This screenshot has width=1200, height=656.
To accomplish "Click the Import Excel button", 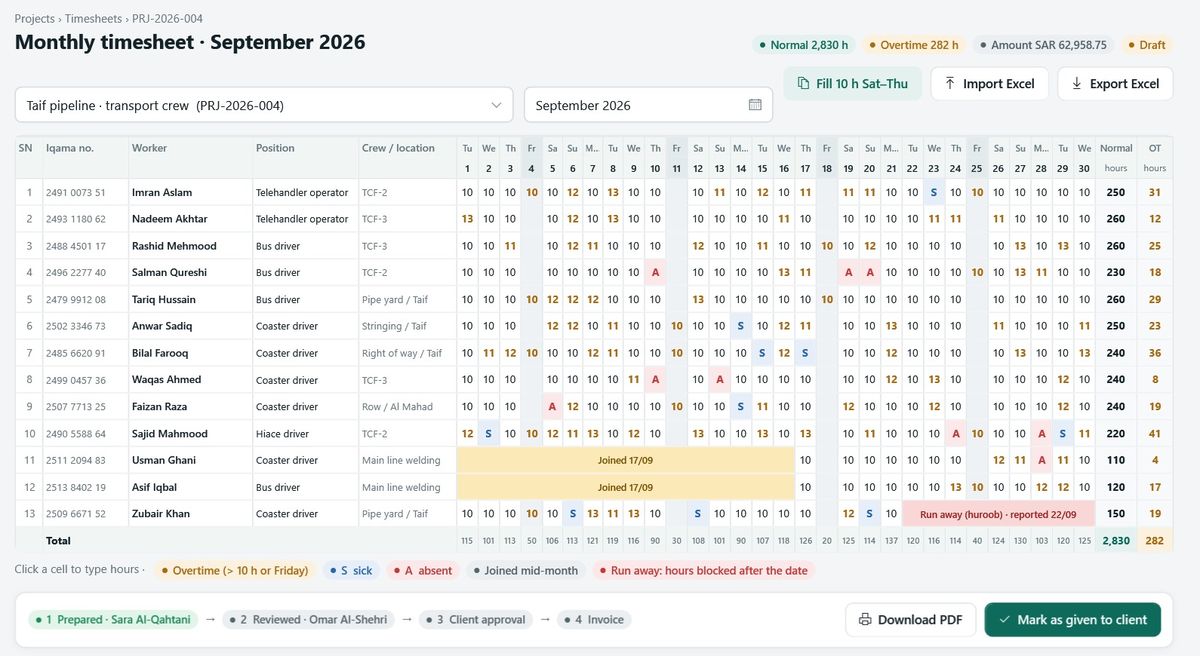I will click(989, 84).
